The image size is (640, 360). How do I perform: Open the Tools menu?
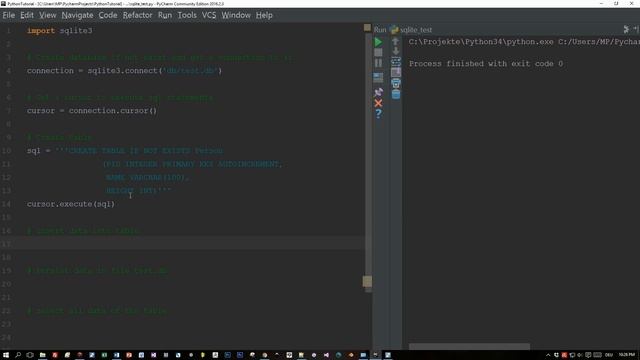187,15
